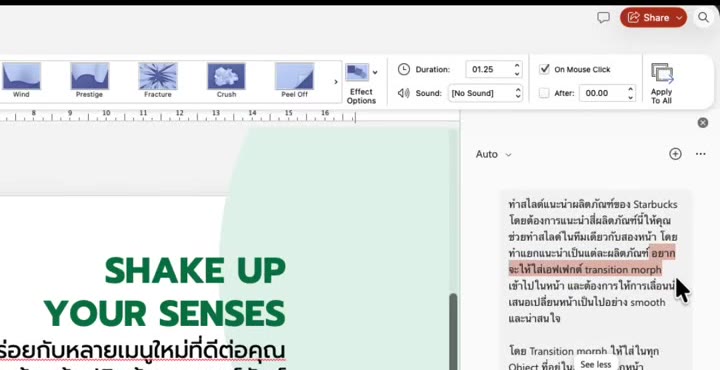Click the After time stepper arrows
The image size is (720, 370).
pyautogui.click(x=630, y=93)
